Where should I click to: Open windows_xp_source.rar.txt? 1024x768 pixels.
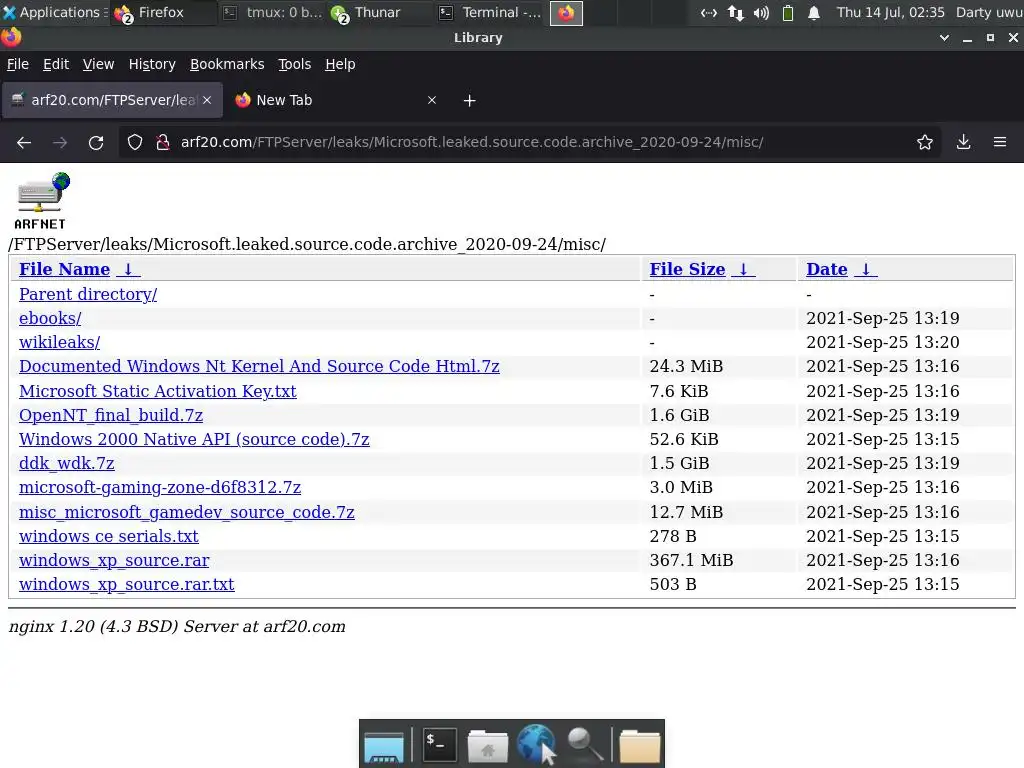point(127,584)
